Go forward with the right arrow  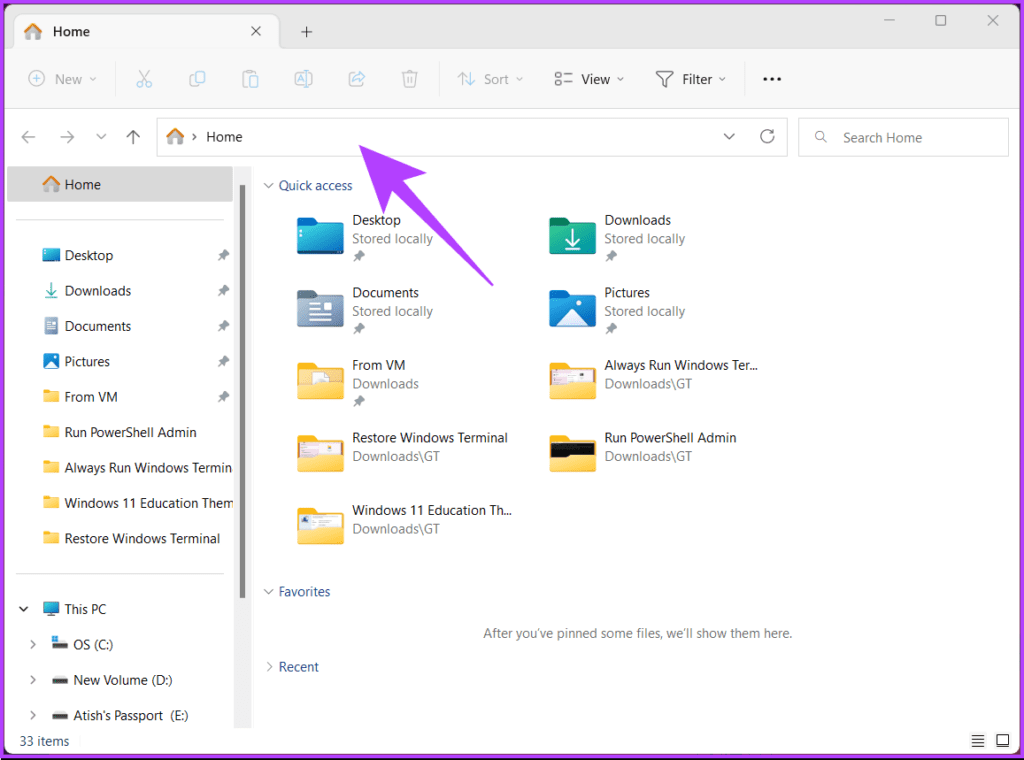tap(67, 137)
